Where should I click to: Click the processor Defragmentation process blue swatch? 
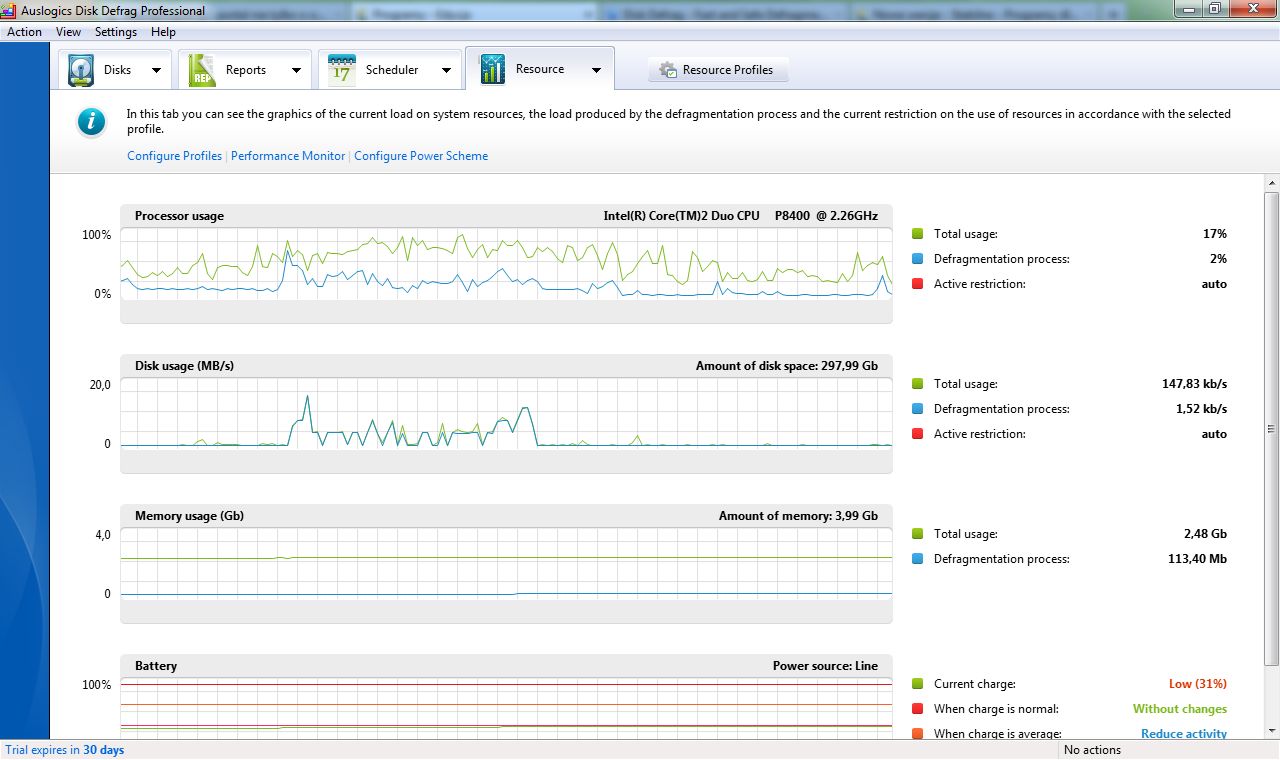[x=917, y=259]
